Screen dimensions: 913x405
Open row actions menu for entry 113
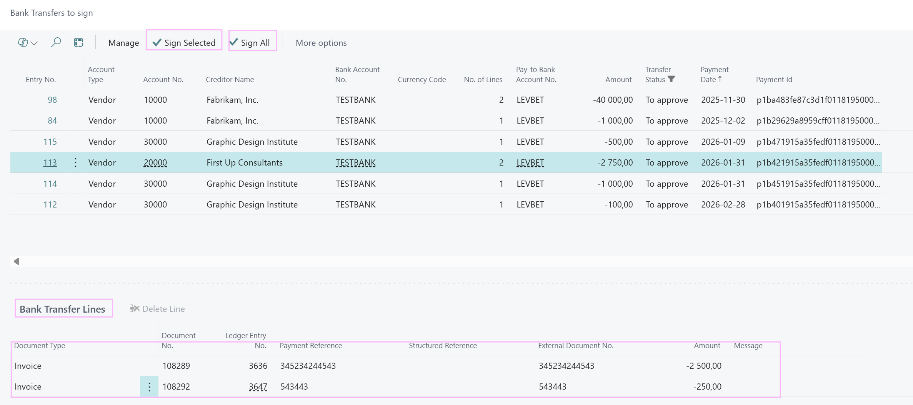75,163
